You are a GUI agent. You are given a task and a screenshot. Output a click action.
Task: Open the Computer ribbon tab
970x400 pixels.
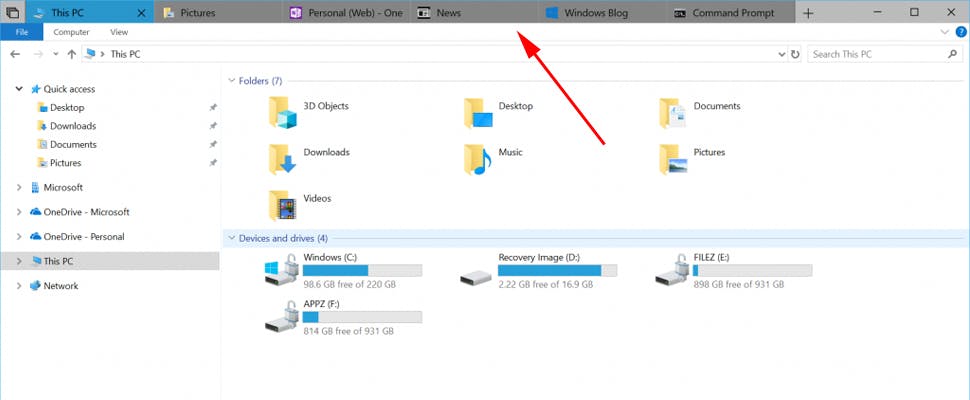click(x=71, y=32)
